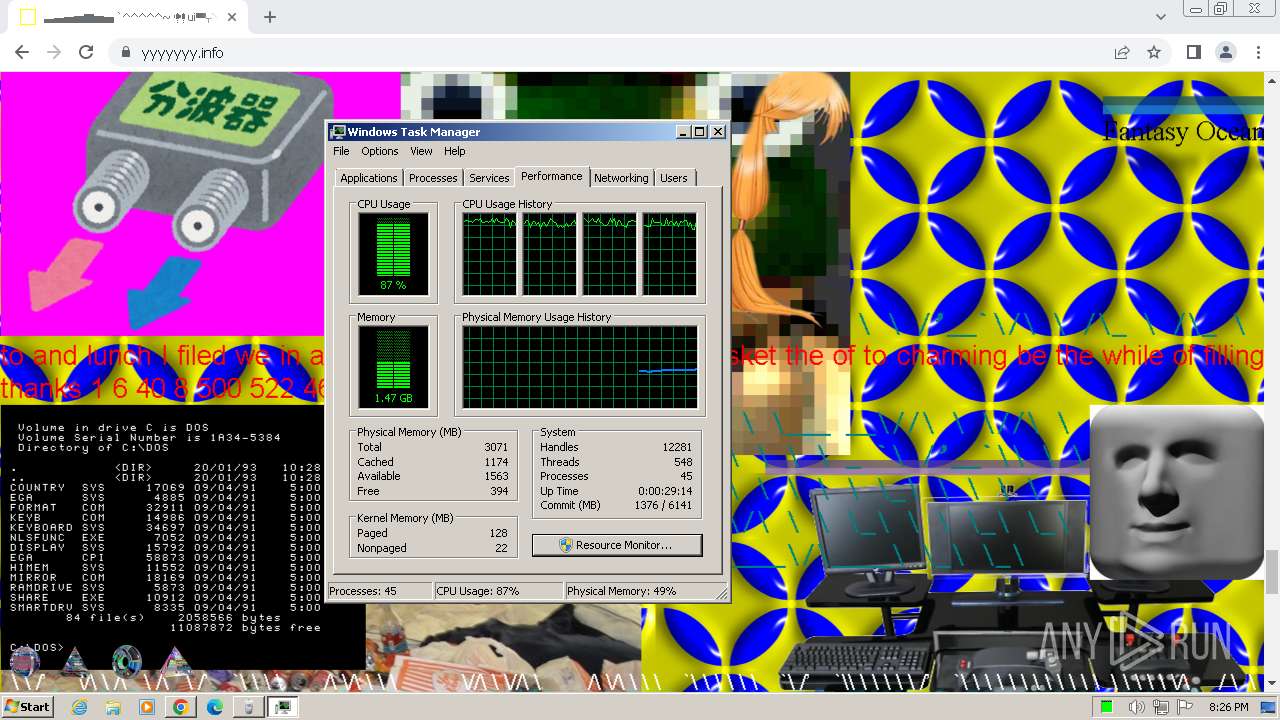Open the site information lock icon

pyautogui.click(x=125, y=52)
